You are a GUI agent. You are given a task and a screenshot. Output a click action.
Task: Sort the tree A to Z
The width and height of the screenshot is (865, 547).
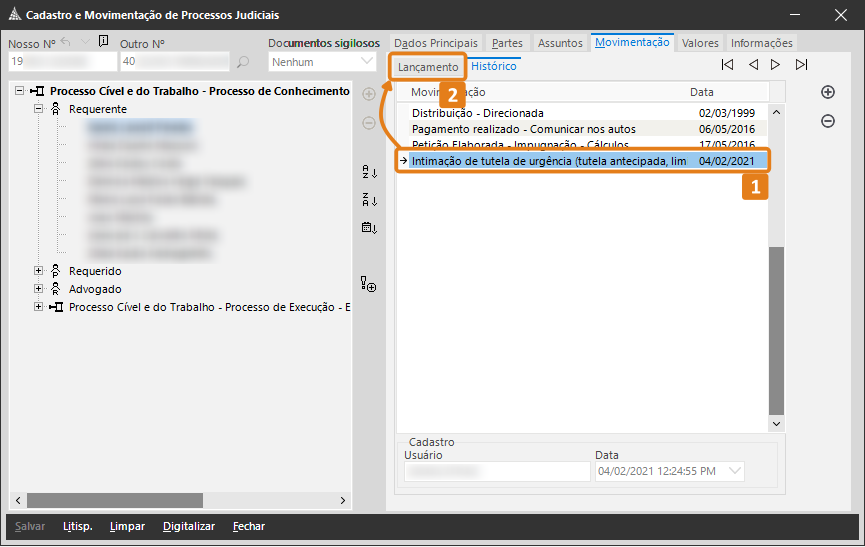(368, 172)
